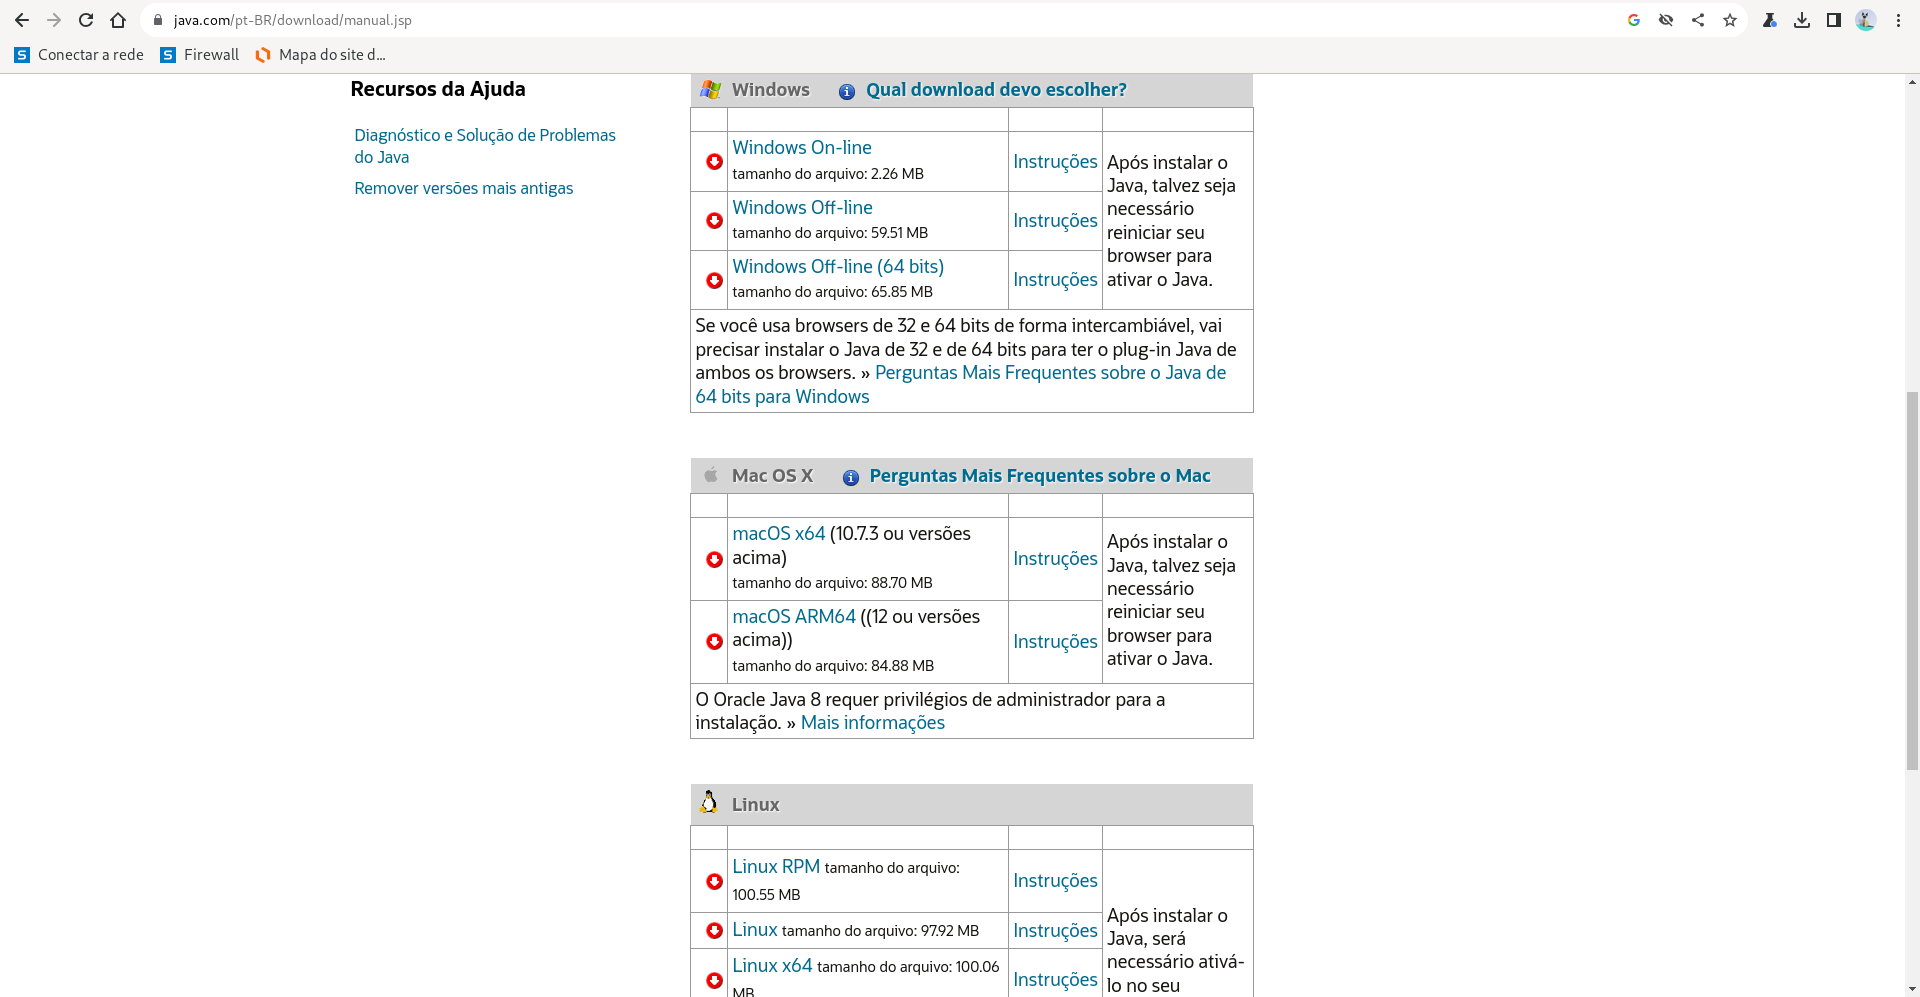The height and width of the screenshot is (997, 1920).
Task: Open Remover versões mais antigas link
Action: (463, 188)
